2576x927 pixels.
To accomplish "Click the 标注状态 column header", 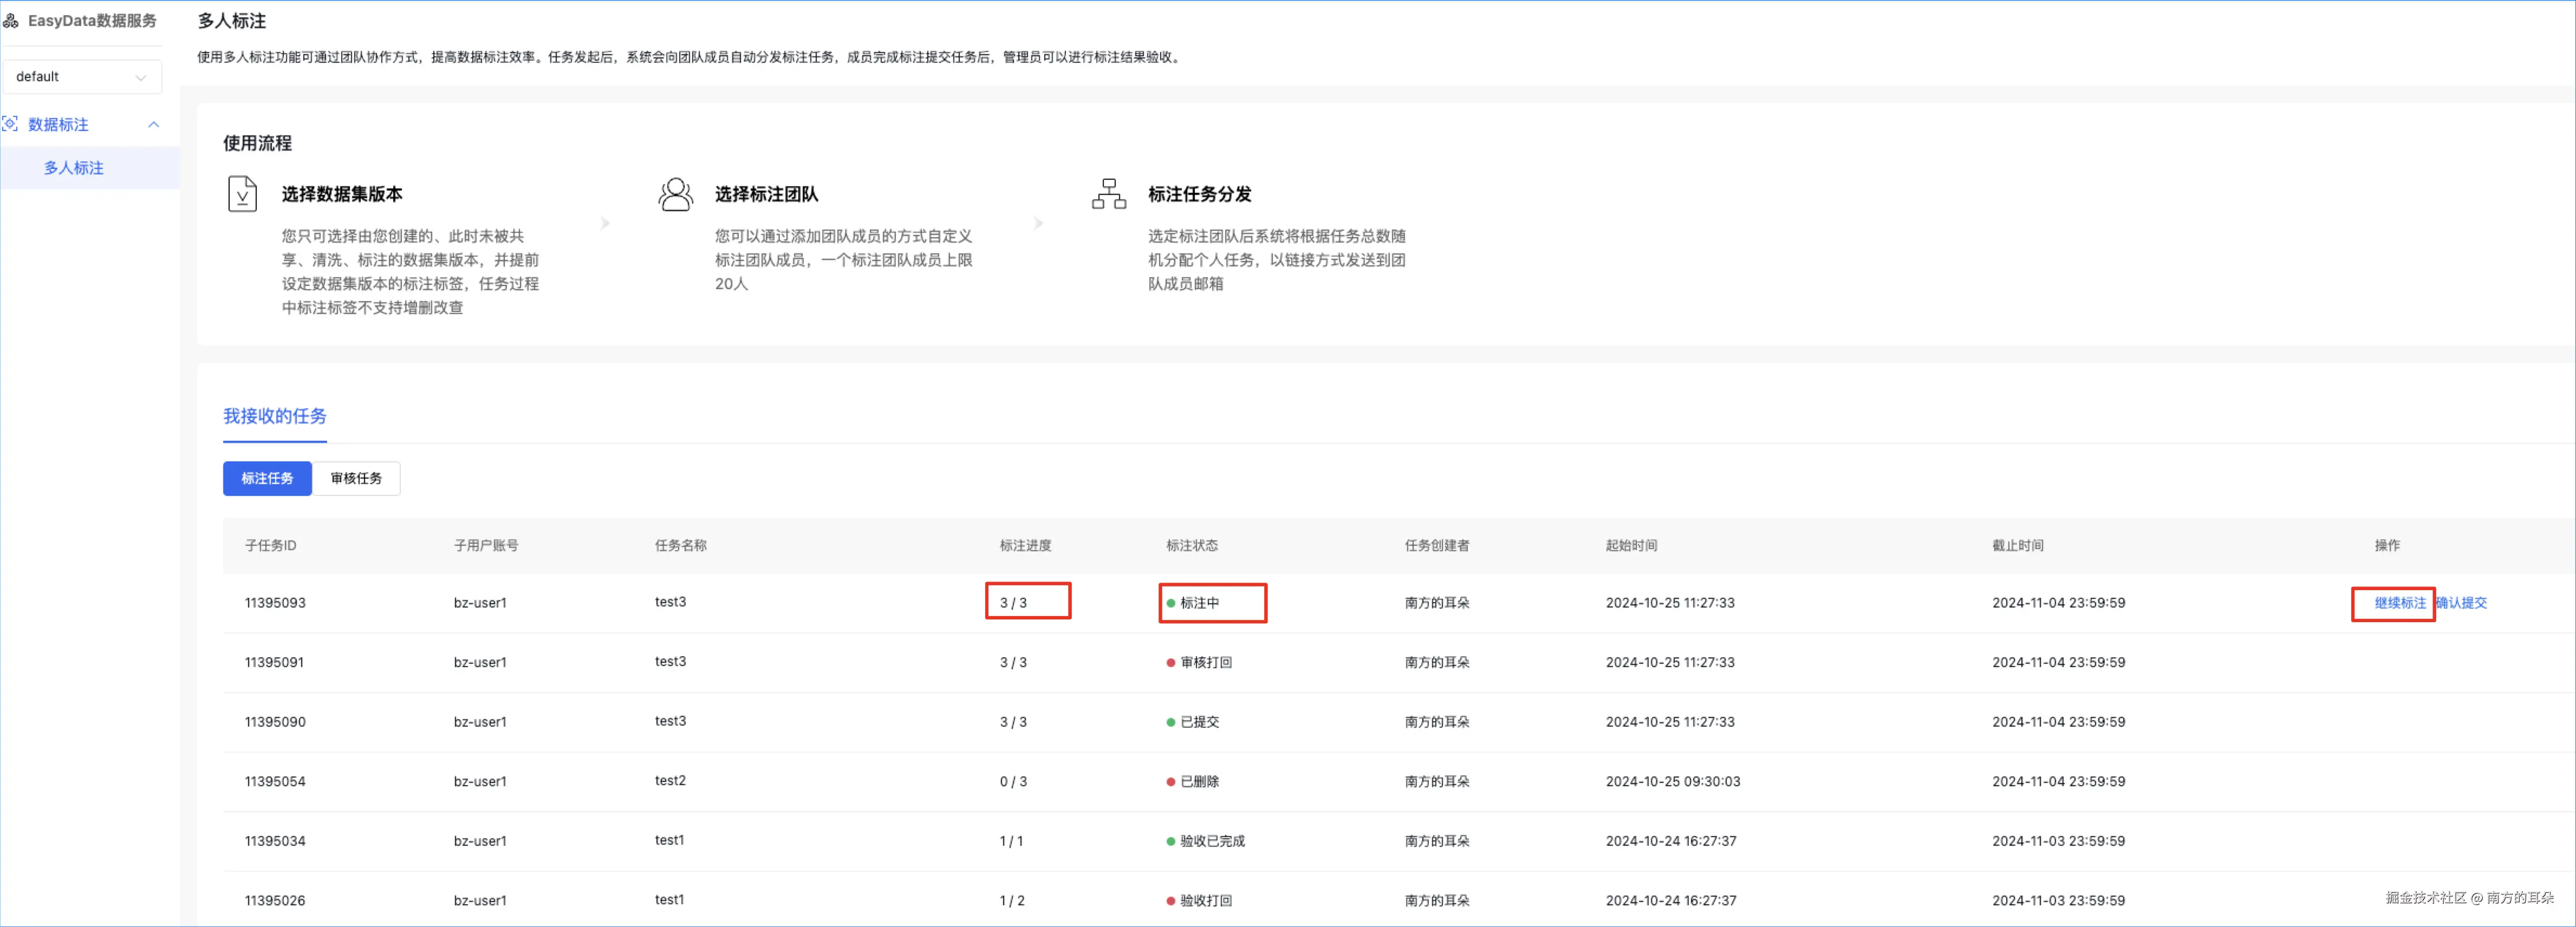I will 1192,545.
